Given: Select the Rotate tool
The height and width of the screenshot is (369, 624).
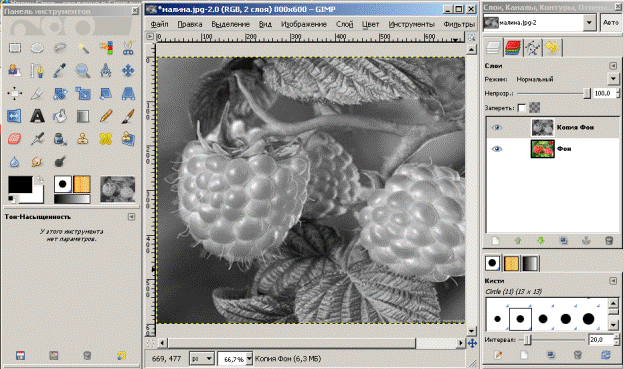Looking at the screenshot, I should point(60,94).
